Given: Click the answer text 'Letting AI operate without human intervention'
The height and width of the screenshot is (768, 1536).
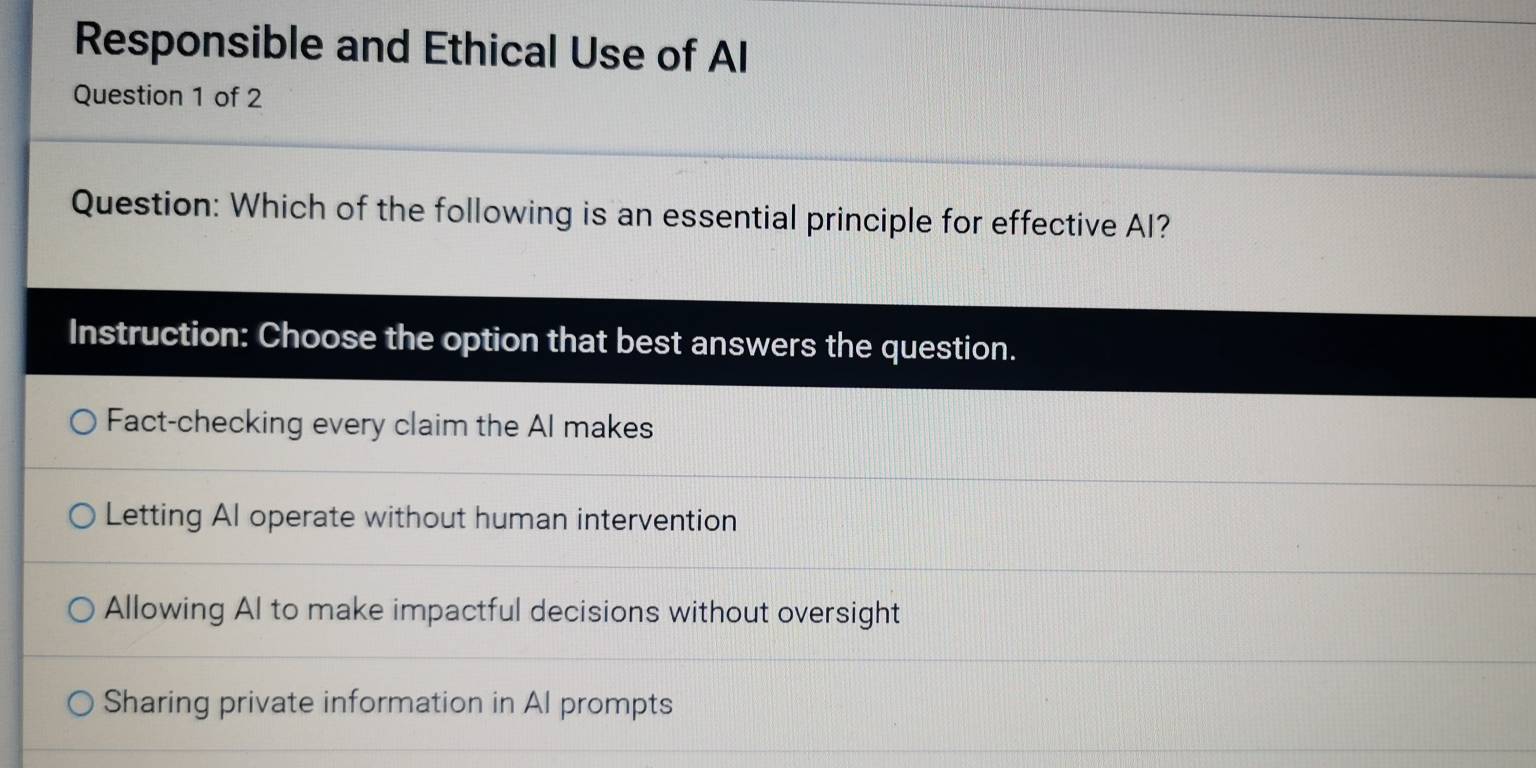Looking at the screenshot, I should [x=420, y=519].
